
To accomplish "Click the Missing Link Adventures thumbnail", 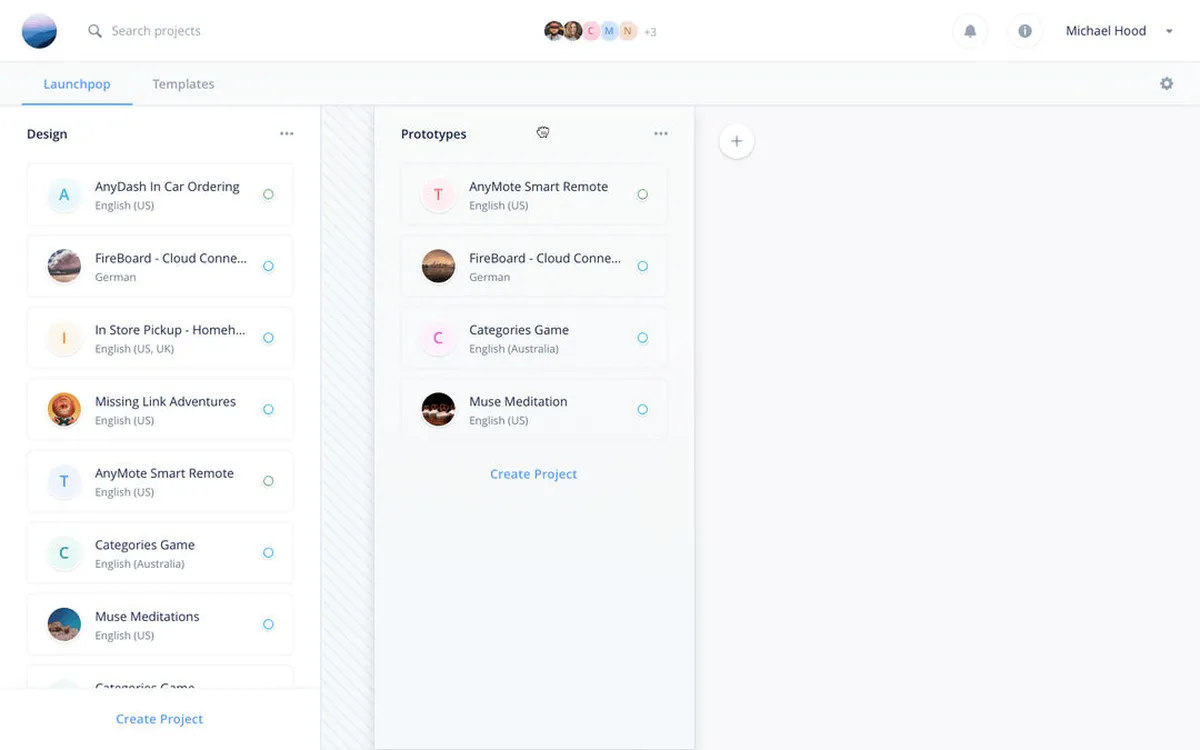I will click(x=64, y=409).
